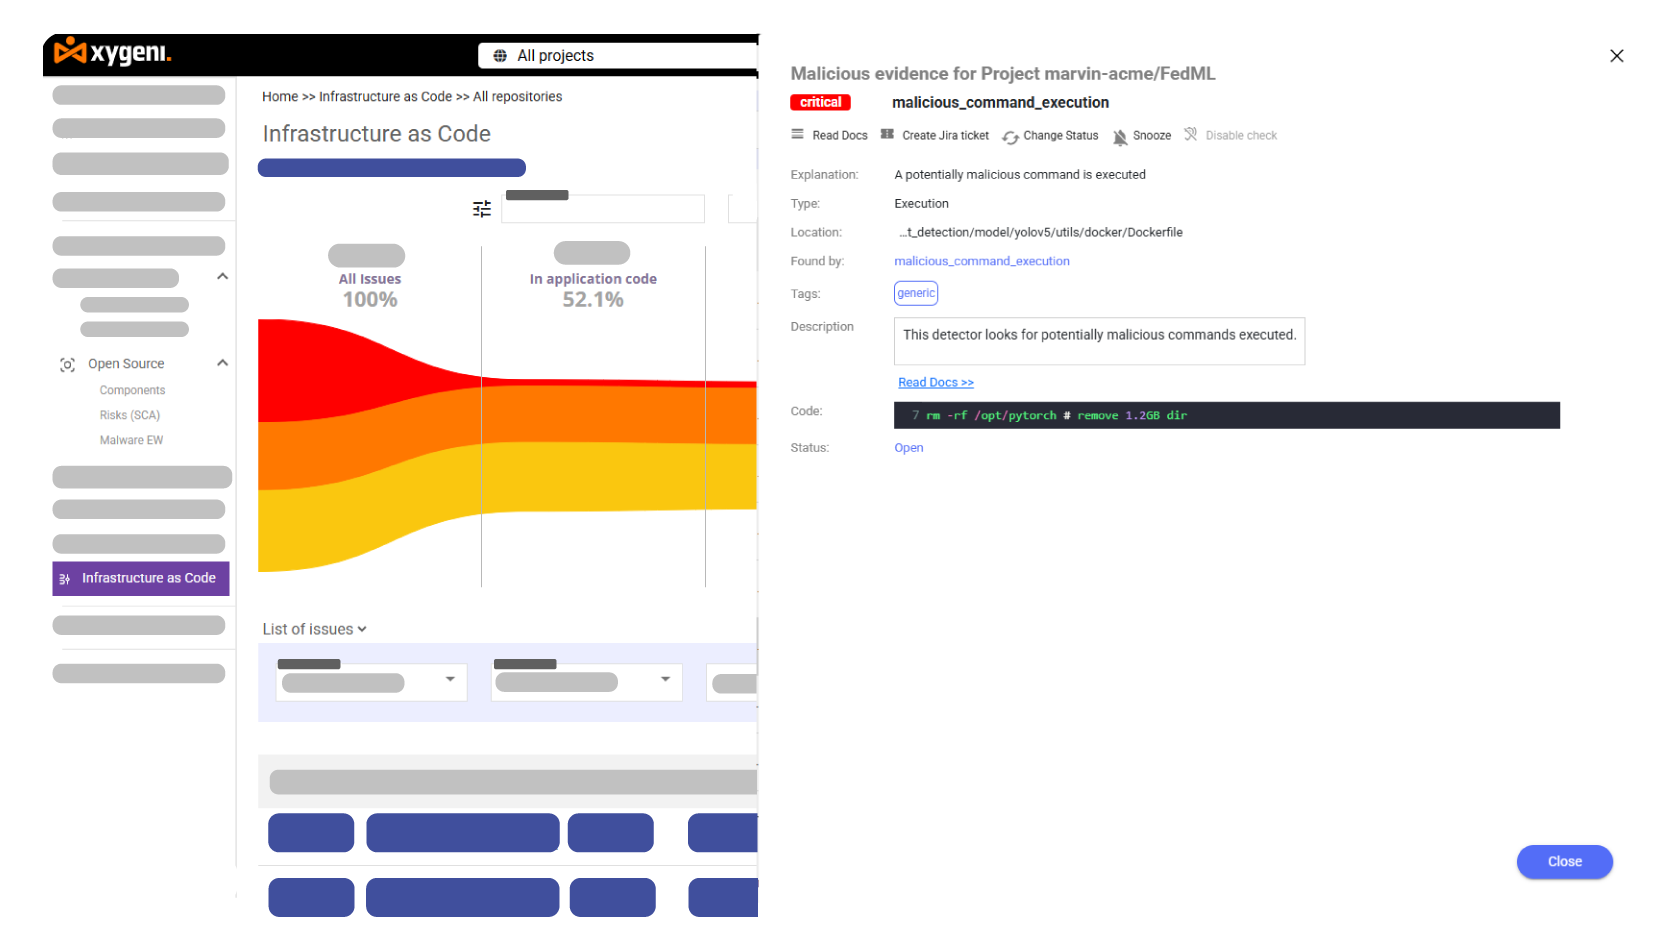Click the Open status link
The width and height of the screenshot is (1680, 937).
tap(909, 448)
